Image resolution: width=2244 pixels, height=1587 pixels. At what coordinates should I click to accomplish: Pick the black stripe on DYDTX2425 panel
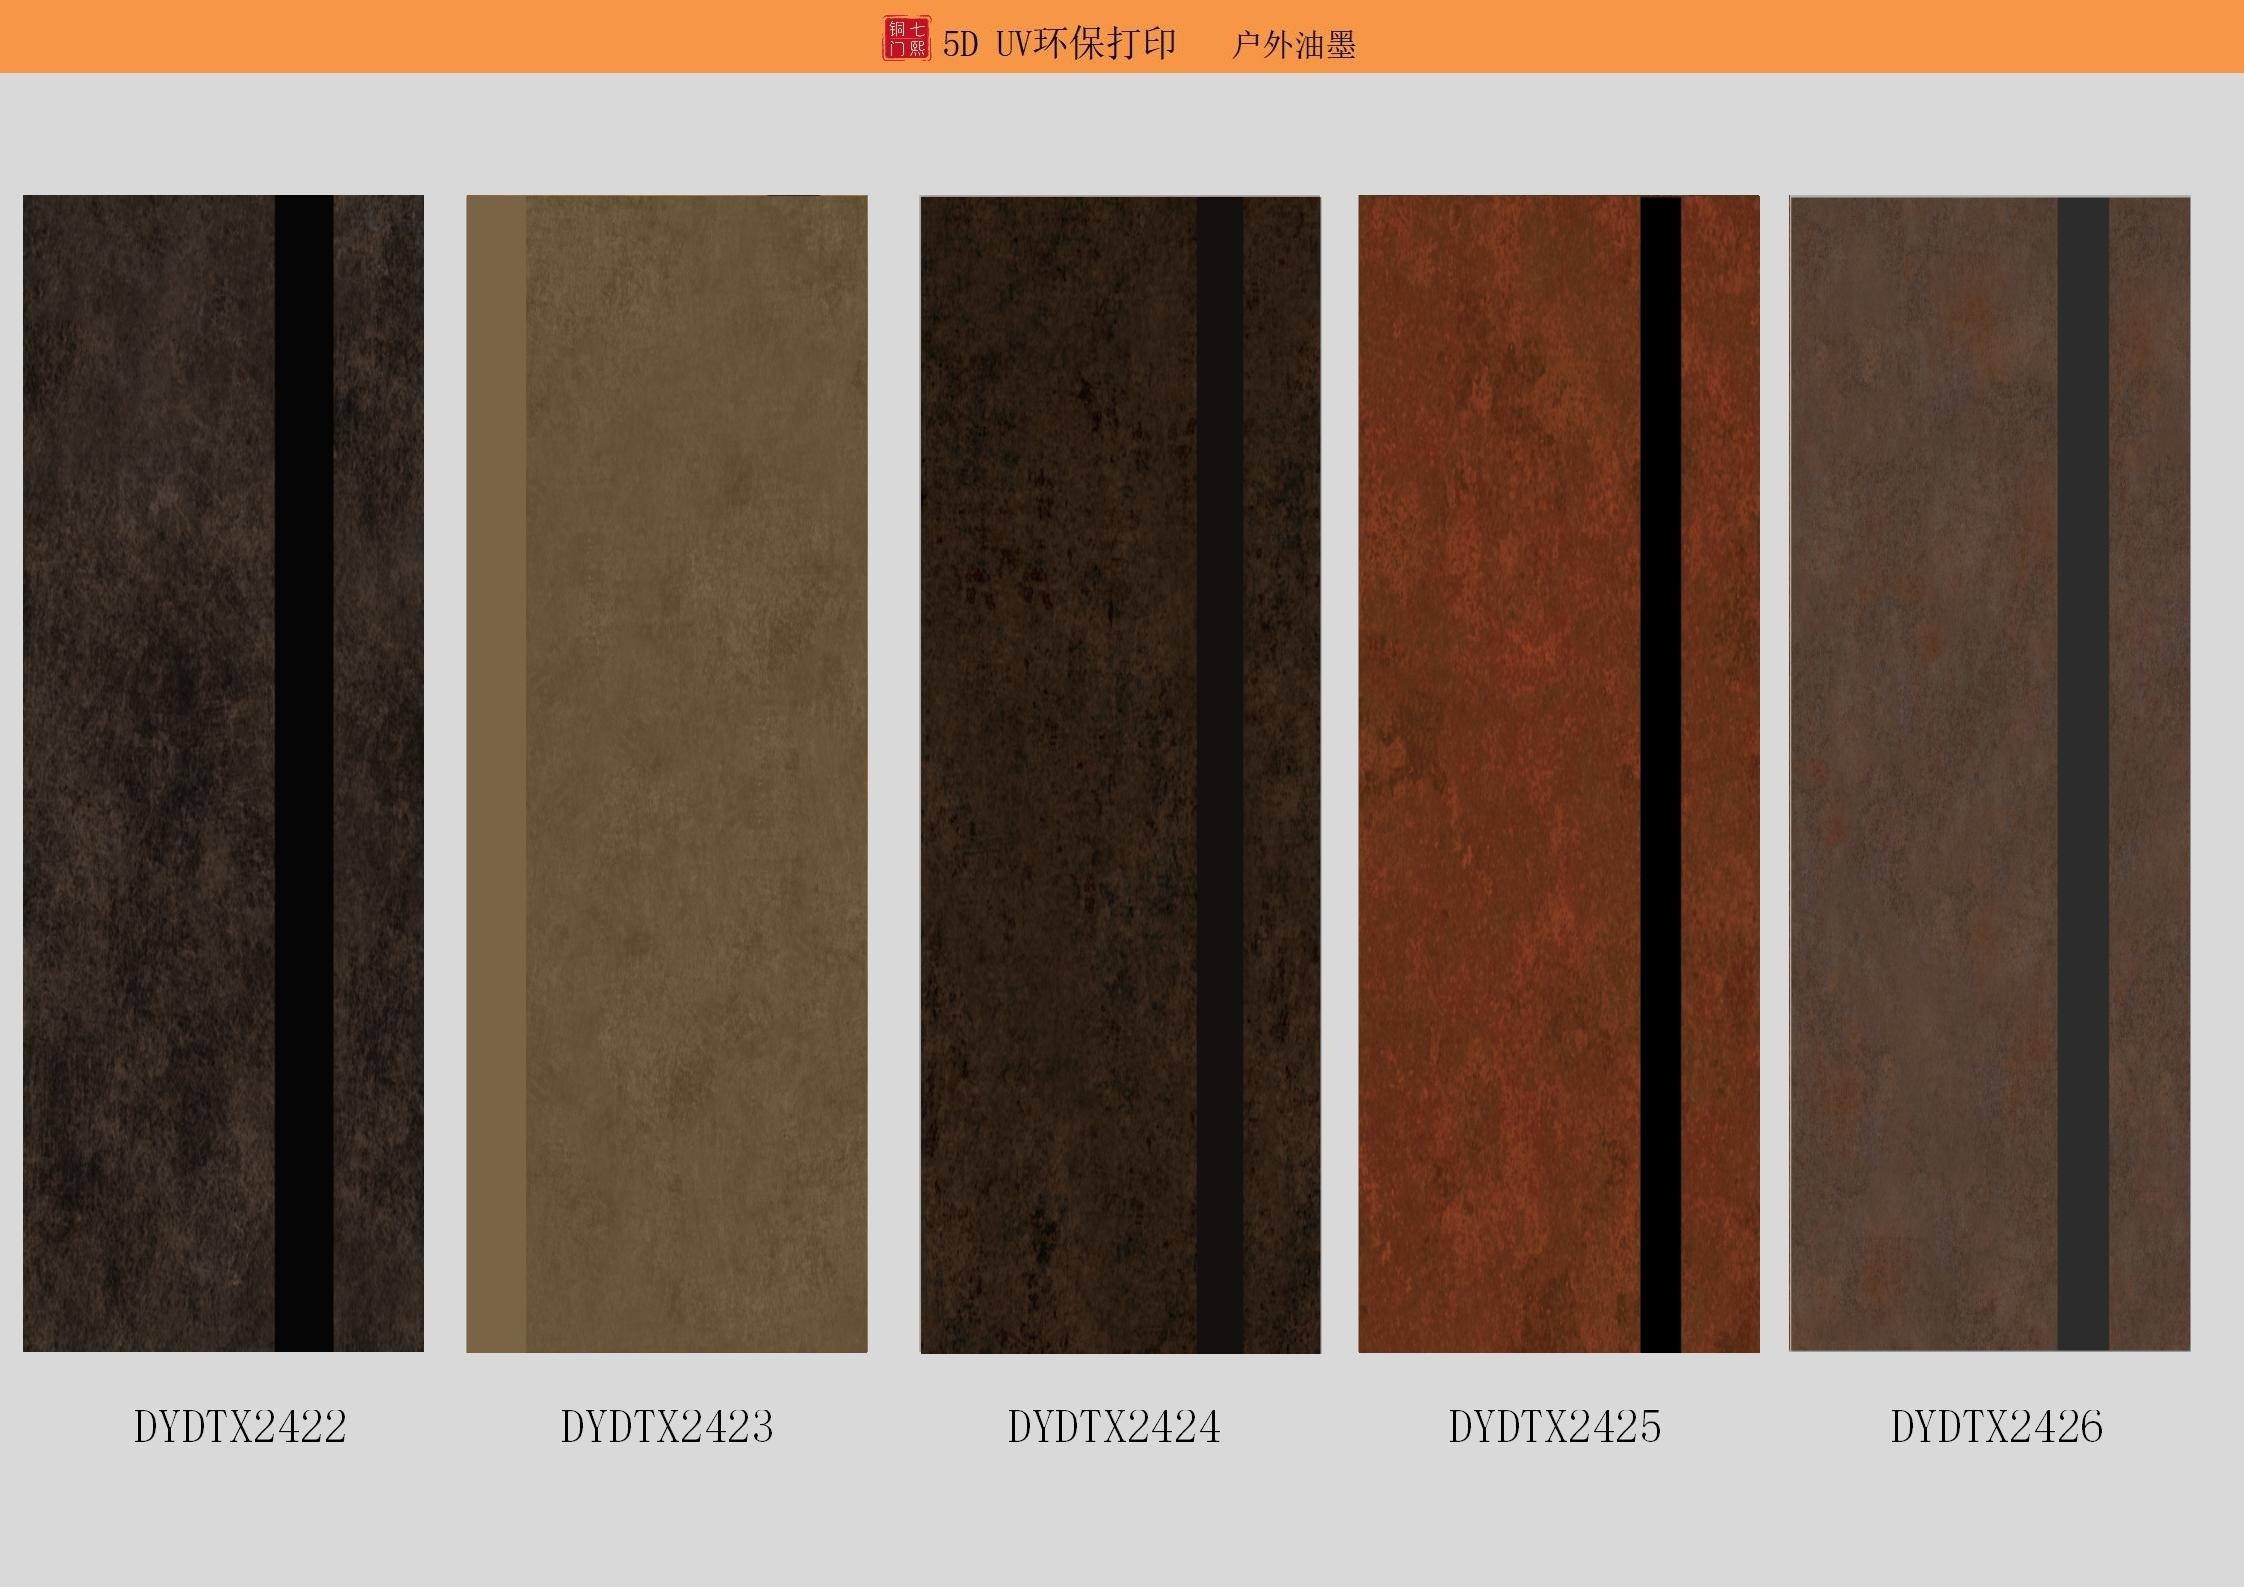click(x=1660, y=772)
